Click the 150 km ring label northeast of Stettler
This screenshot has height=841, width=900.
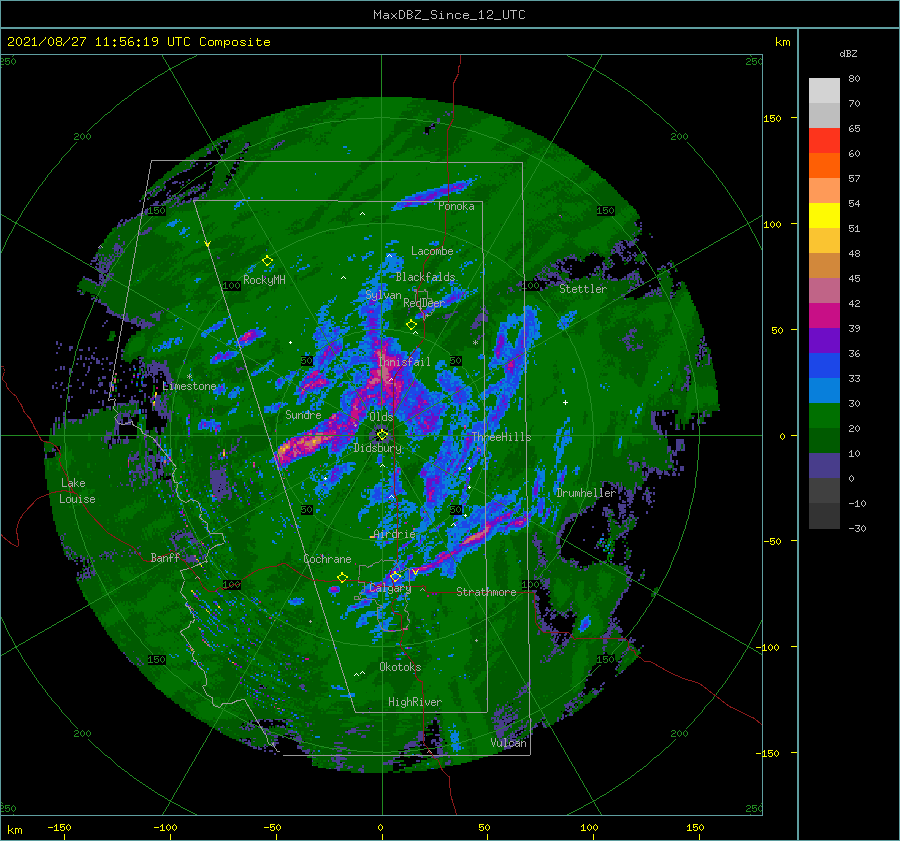click(x=606, y=211)
